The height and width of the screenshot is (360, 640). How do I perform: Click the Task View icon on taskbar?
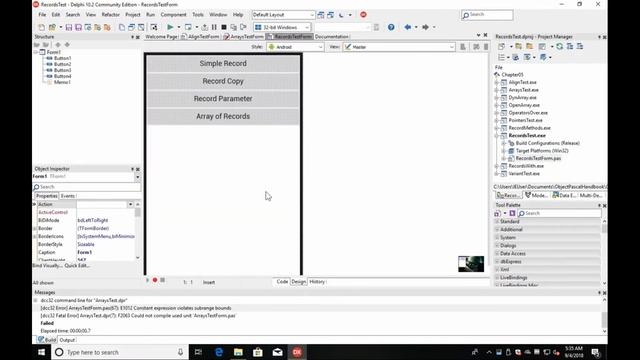point(198,352)
